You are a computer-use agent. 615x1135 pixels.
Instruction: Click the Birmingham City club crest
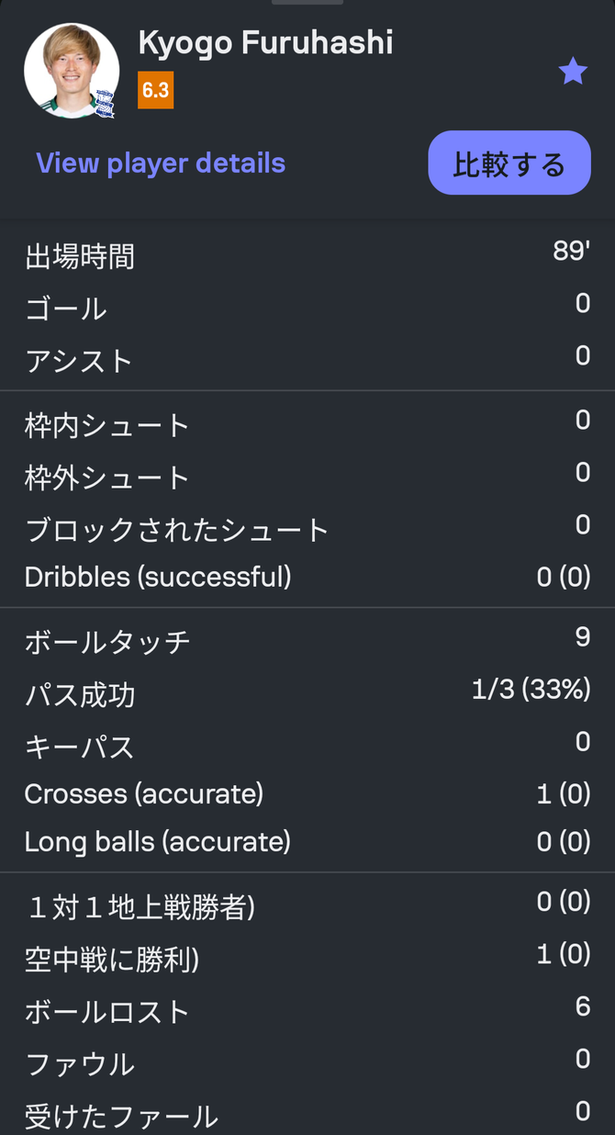point(106,102)
